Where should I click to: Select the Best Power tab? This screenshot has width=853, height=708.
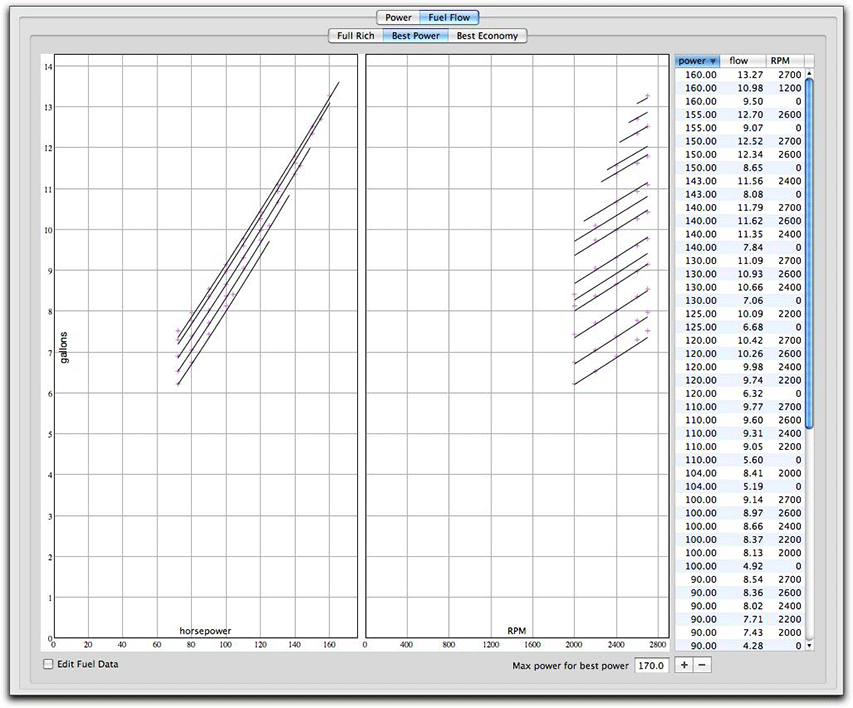click(416, 36)
